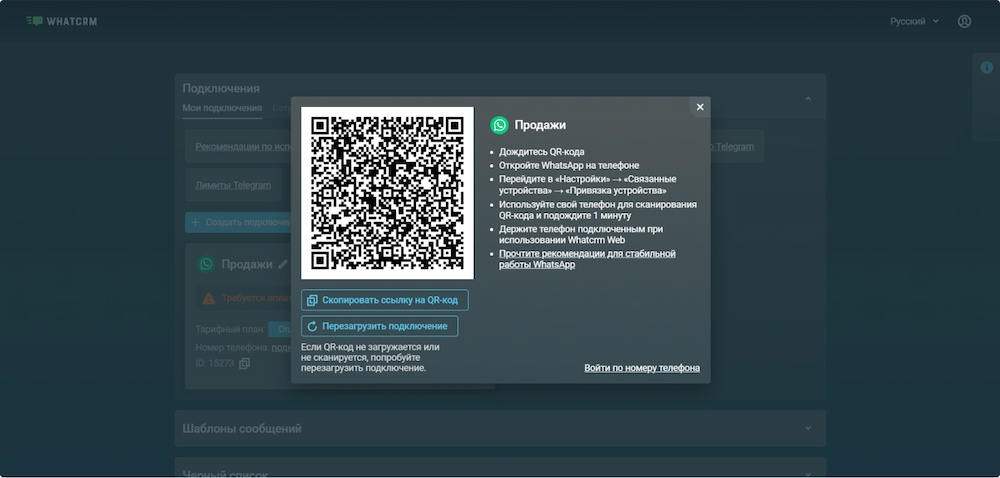This screenshot has height=478, width=1000.
Task: Copy the connection ID 15273 icon
Action: (244, 363)
